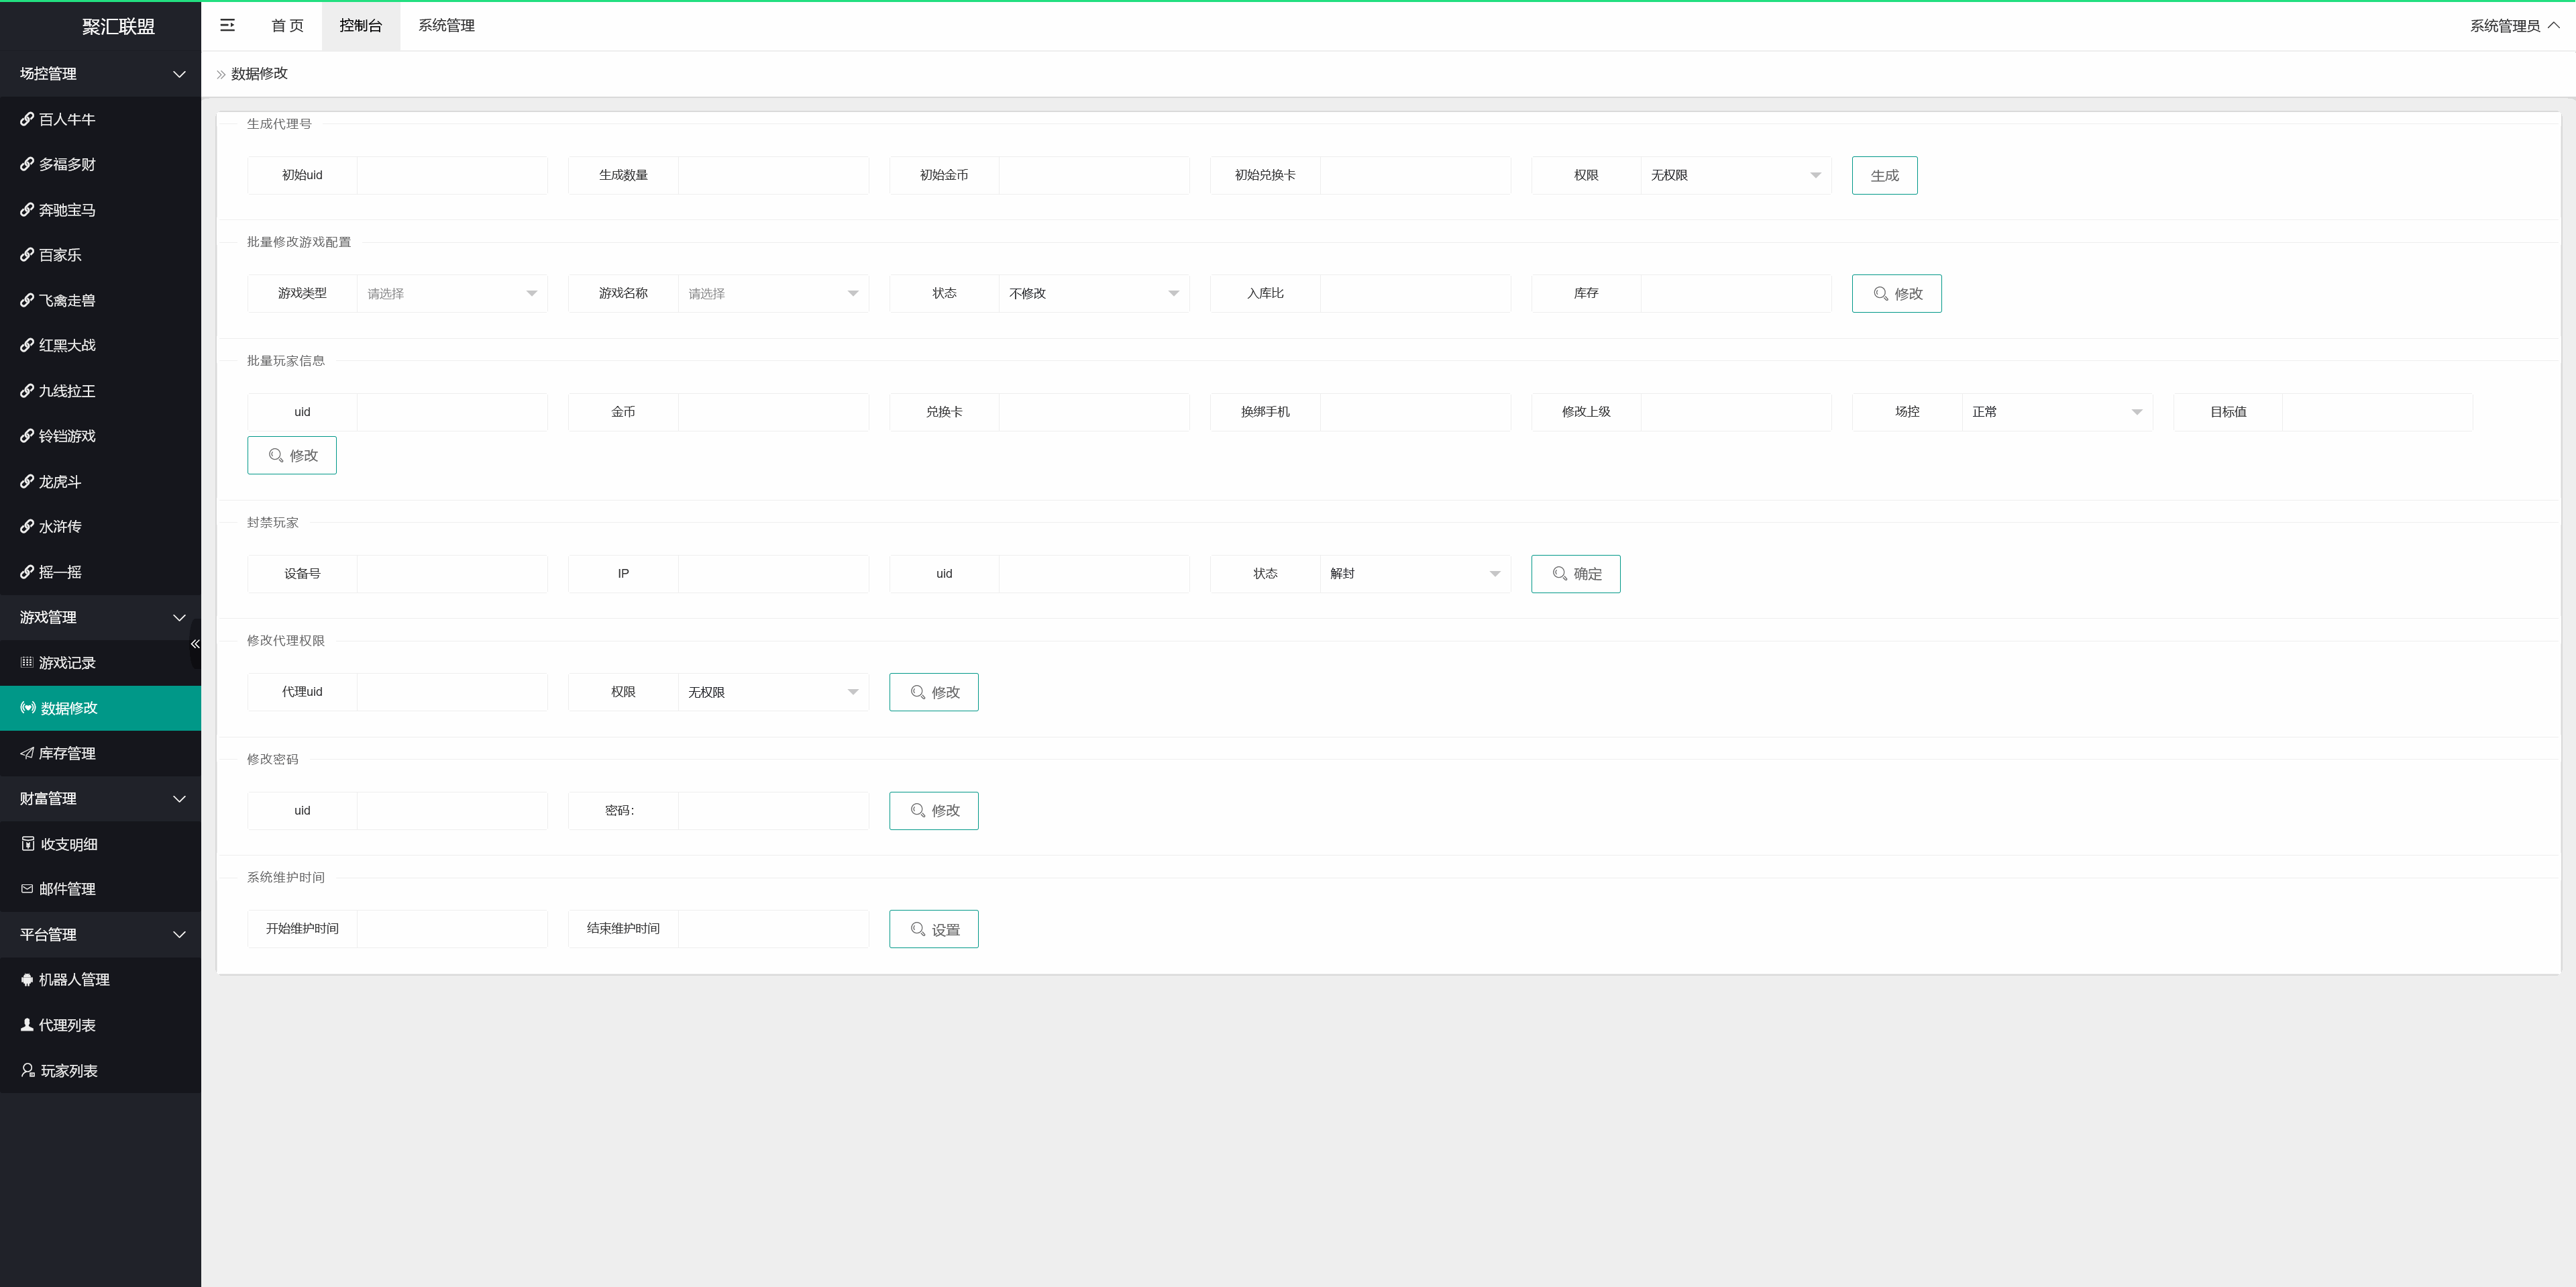Switch to the 系统管理 tab
This screenshot has width=2576, height=1287.
tap(446, 25)
